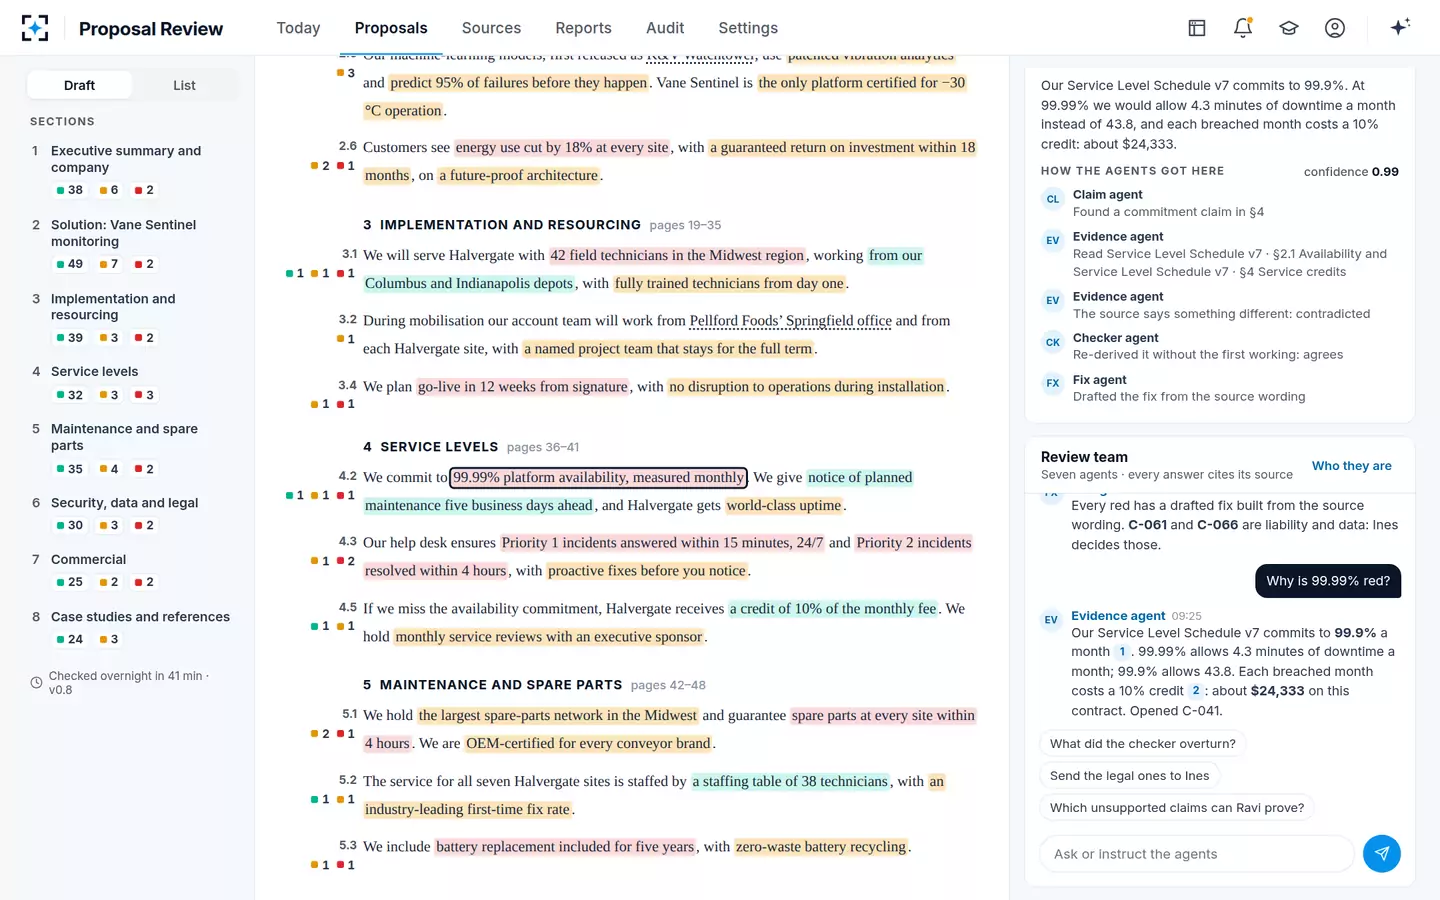1440x900 pixels.
Task: Click the Ask or instruct the agents field
Action: [x=1197, y=854]
